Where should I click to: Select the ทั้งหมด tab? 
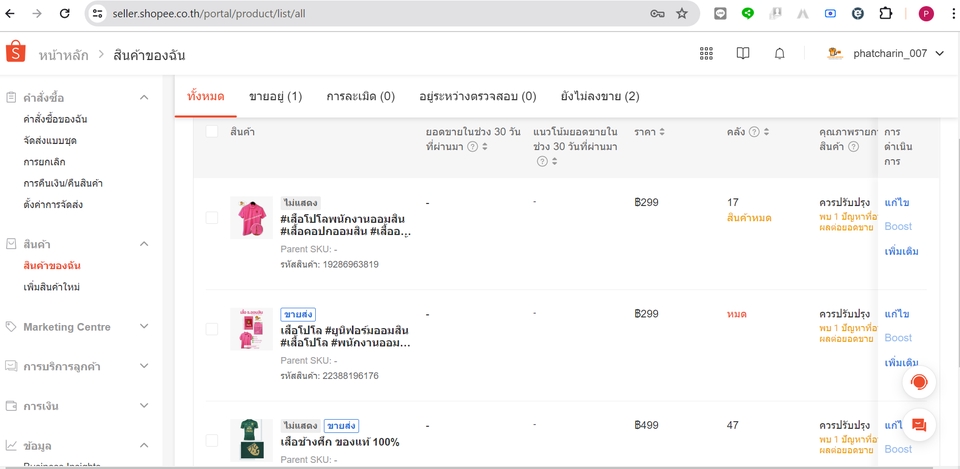[x=206, y=96]
